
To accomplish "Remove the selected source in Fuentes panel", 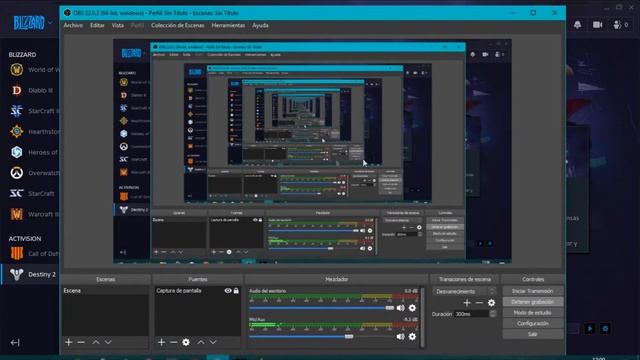I will pos(173,342).
